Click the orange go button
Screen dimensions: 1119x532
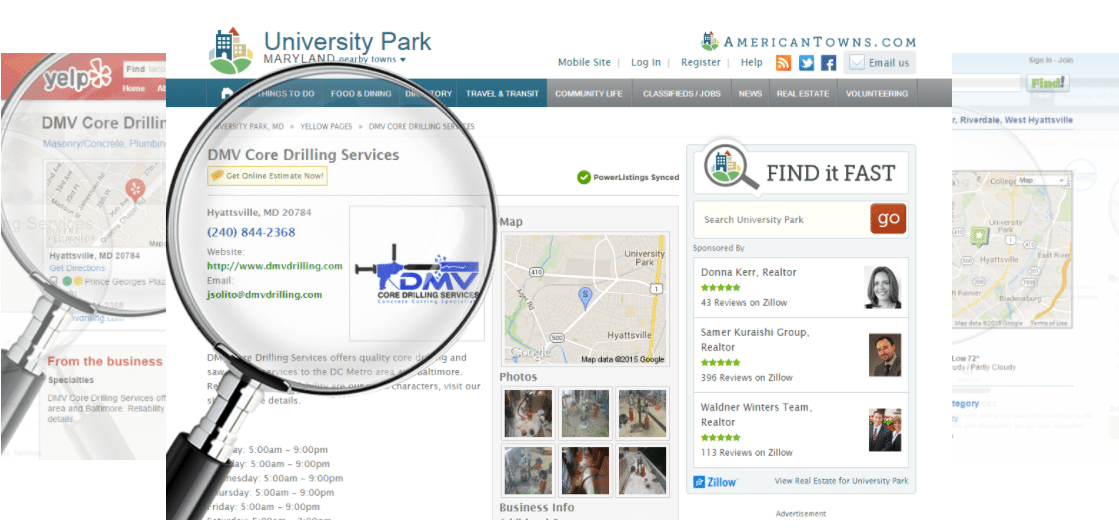point(888,219)
